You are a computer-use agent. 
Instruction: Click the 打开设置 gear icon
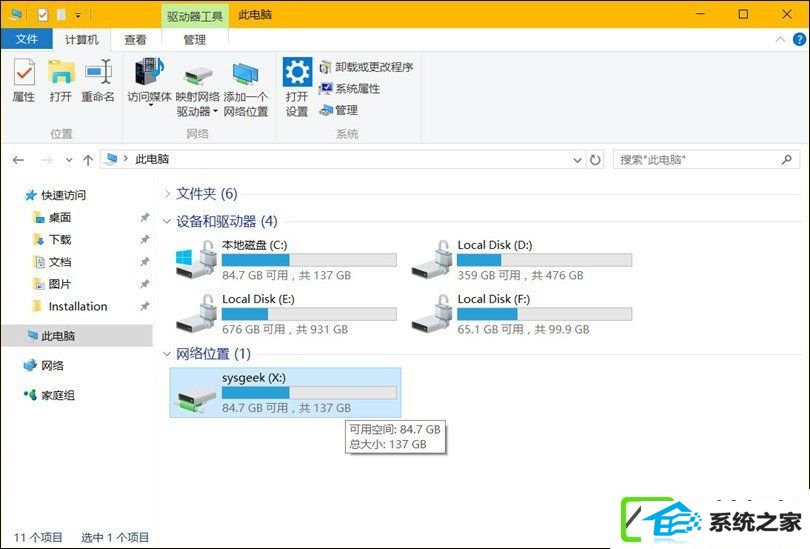[x=297, y=72]
